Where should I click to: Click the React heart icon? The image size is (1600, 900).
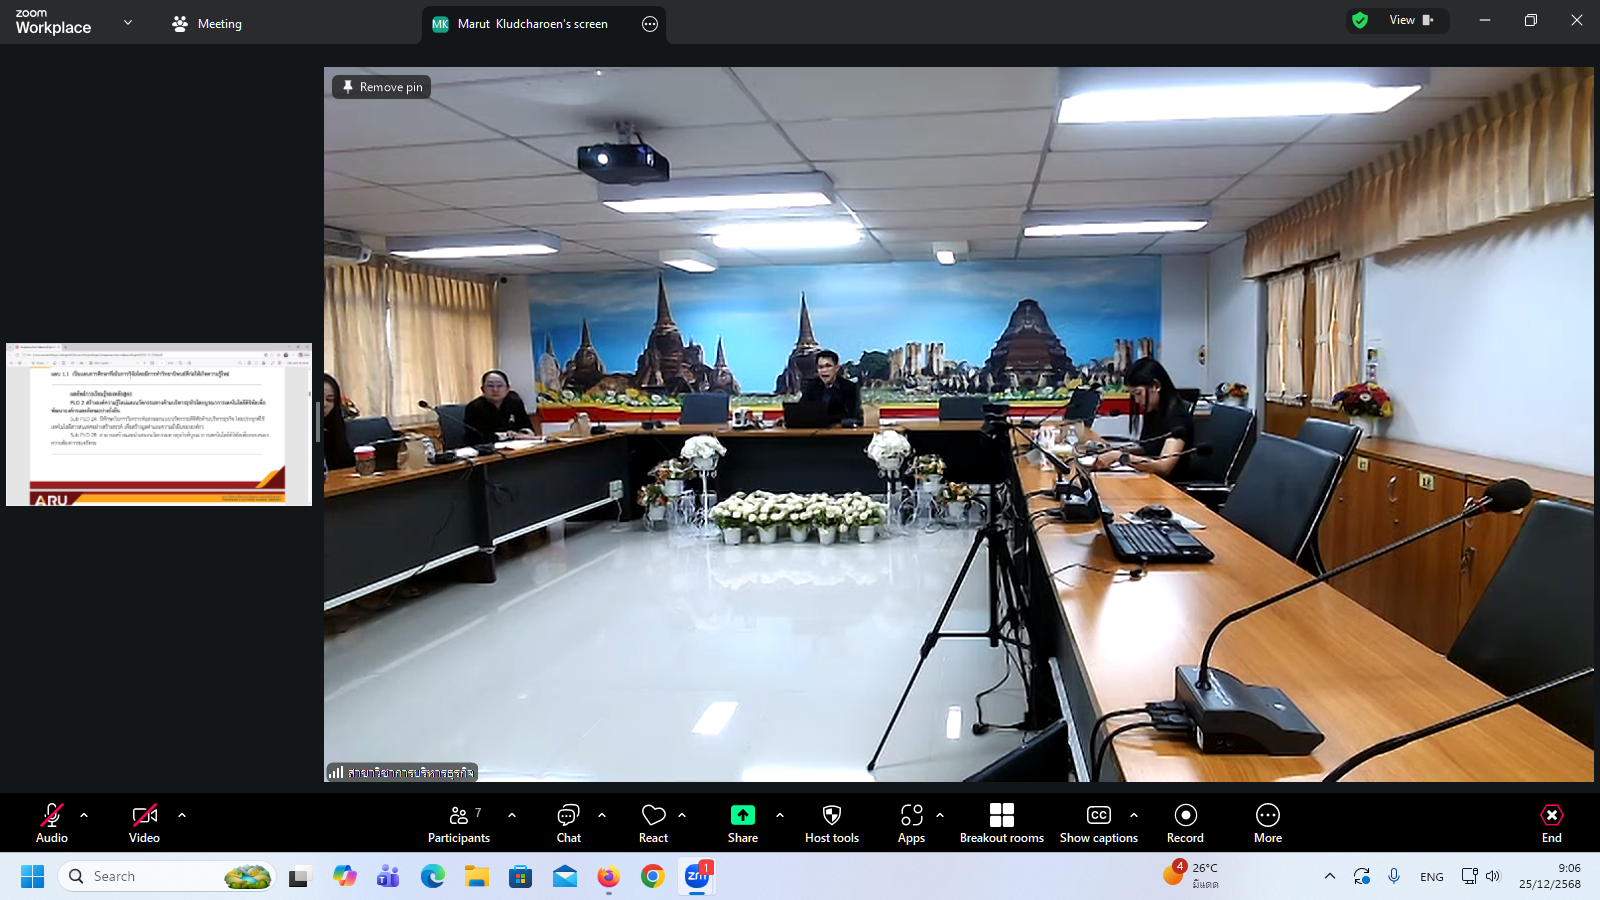[653, 823]
